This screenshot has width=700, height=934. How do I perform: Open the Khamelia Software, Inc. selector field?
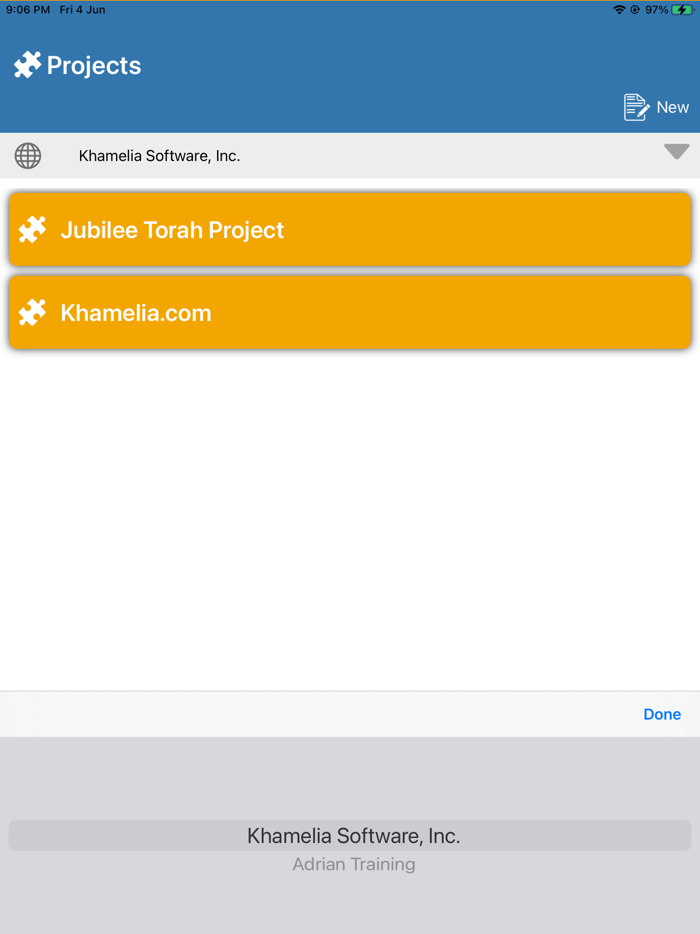pyautogui.click(x=350, y=156)
